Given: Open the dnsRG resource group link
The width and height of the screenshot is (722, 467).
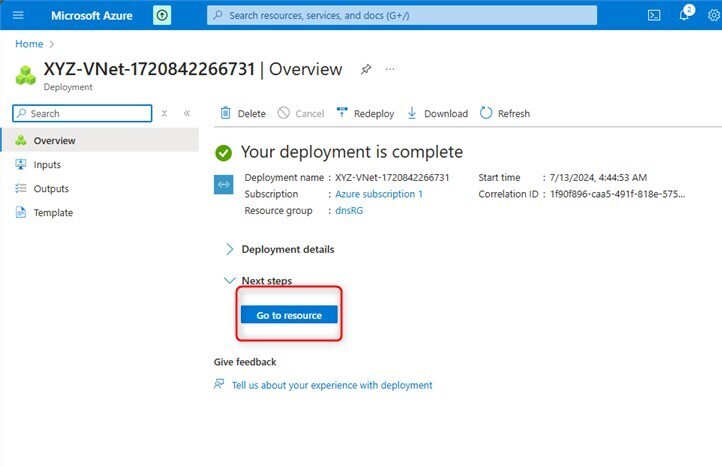Looking at the screenshot, I should click(x=349, y=210).
